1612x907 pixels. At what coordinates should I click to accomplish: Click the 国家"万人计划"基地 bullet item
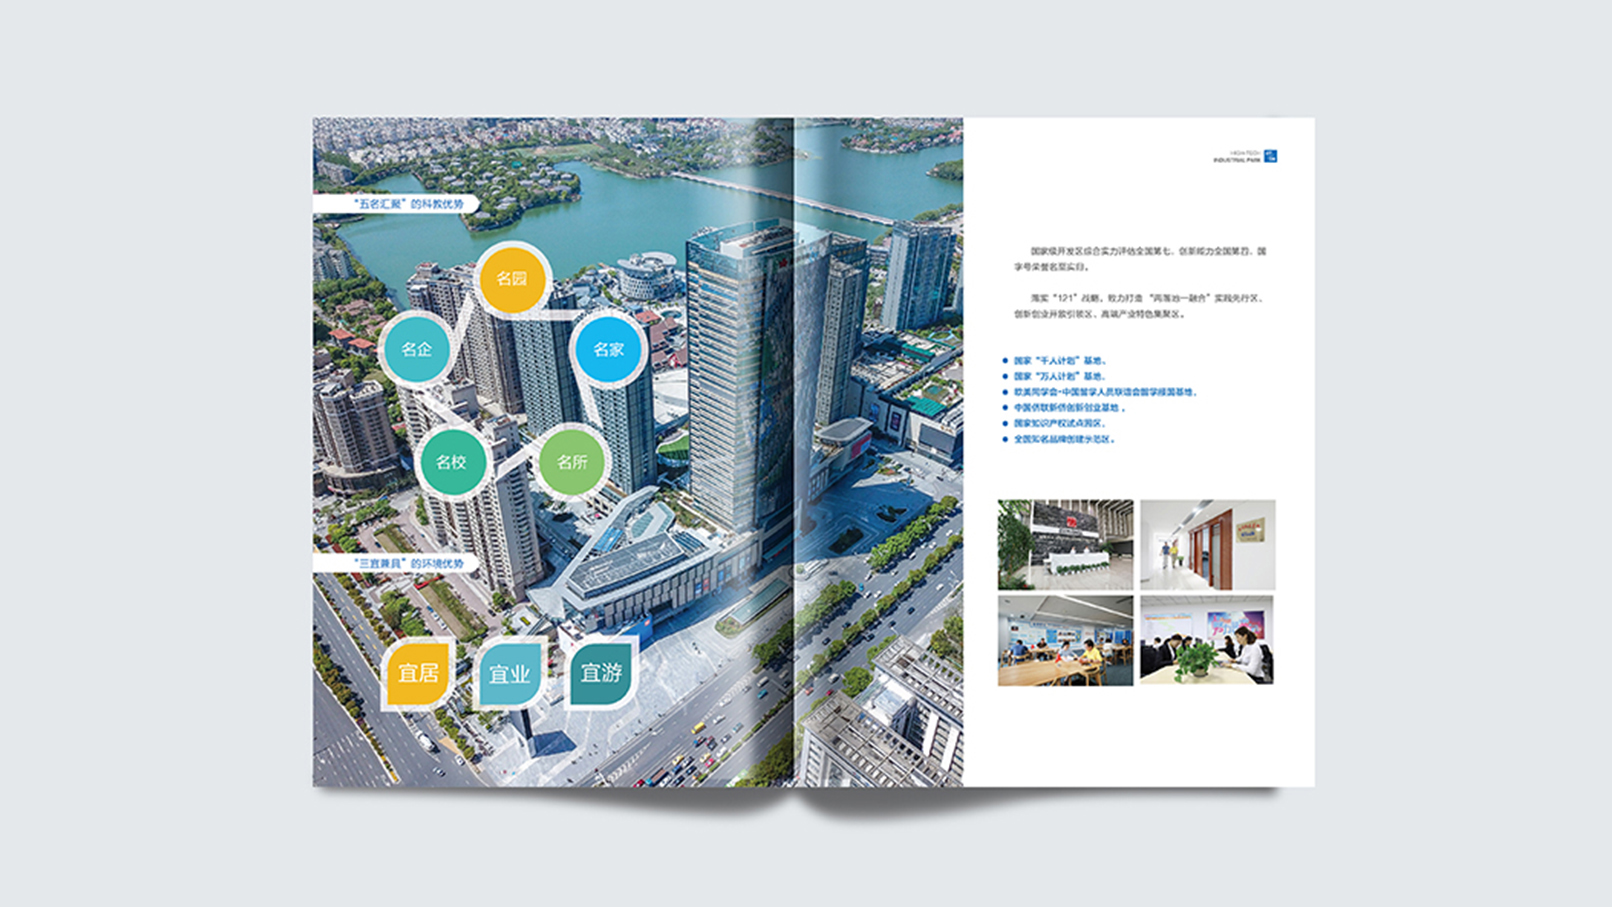[x=1059, y=377]
